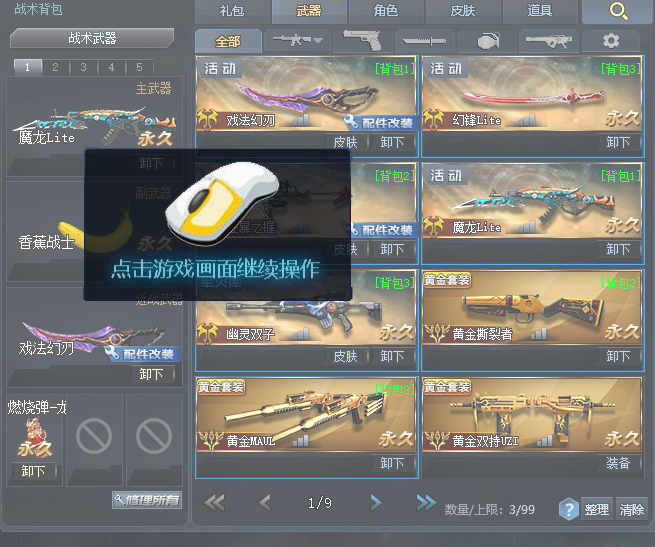Open the search magnifier icon
655x547 pixels.
pos(618,11)
